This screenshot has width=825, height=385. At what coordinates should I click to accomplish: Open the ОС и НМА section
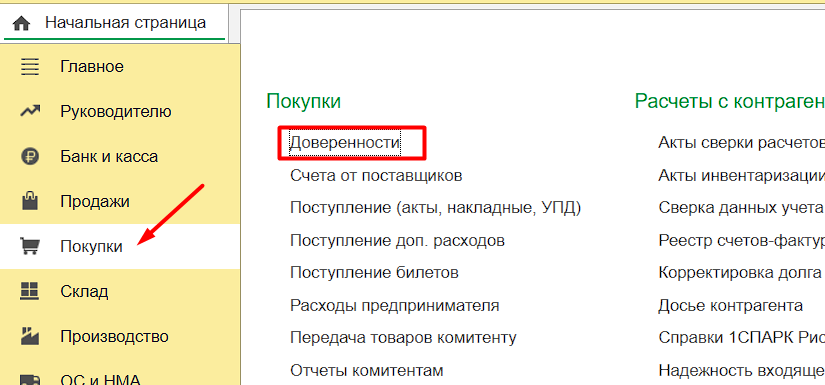pyautogui.click(x=100, y=379)
